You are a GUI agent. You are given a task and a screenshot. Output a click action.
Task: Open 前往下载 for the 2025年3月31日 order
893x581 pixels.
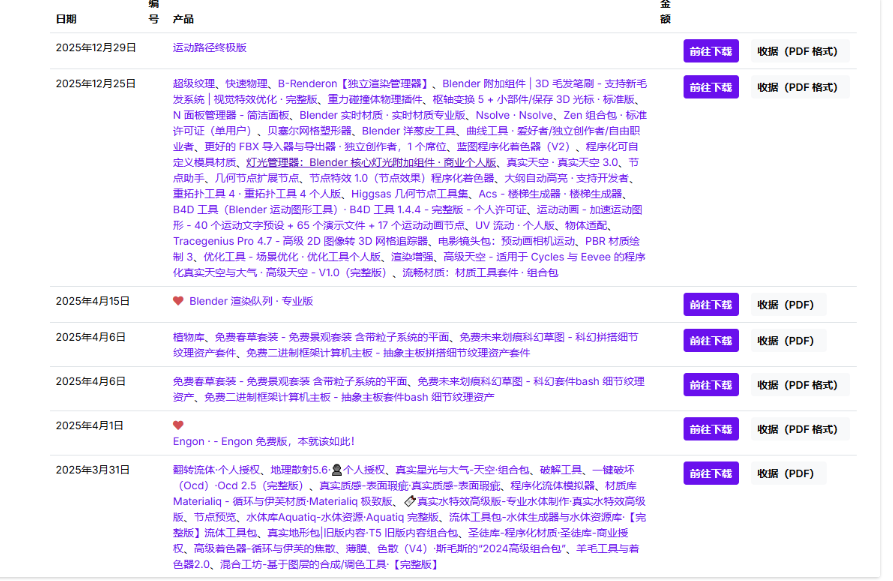click(711, 473)
